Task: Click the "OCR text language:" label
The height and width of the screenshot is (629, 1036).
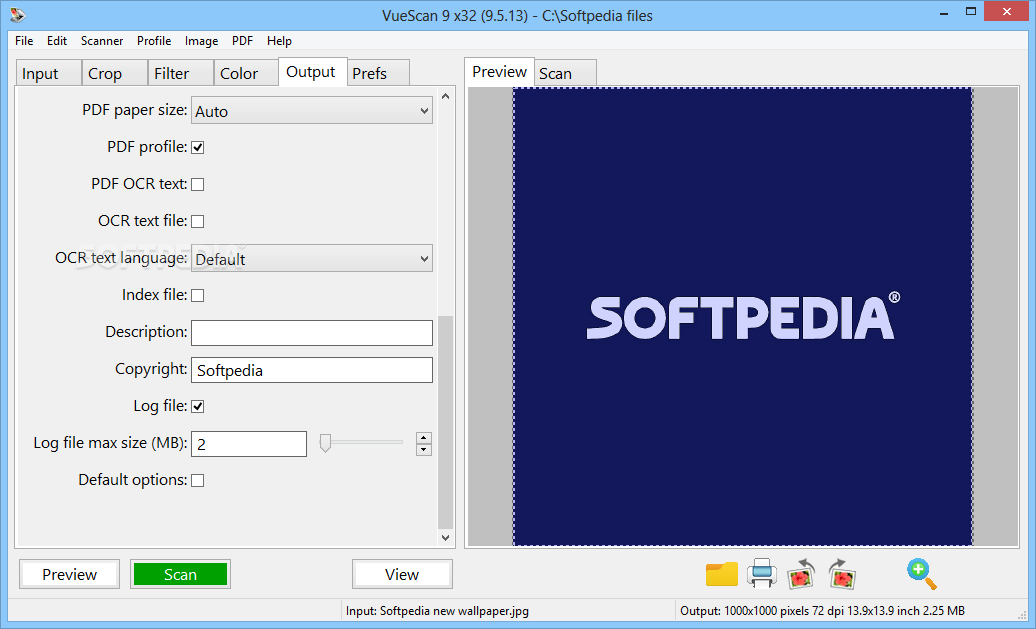Action: point(122,258)
